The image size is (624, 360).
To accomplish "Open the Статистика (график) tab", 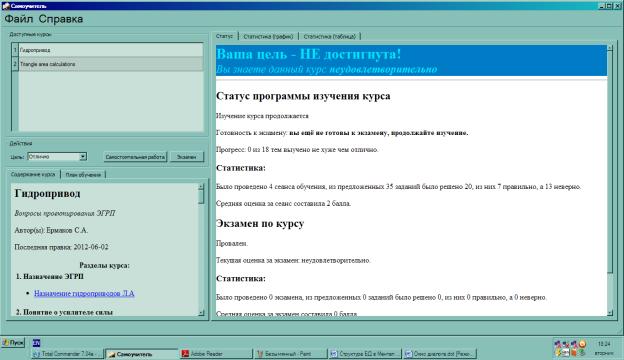I will pos(268,37).
